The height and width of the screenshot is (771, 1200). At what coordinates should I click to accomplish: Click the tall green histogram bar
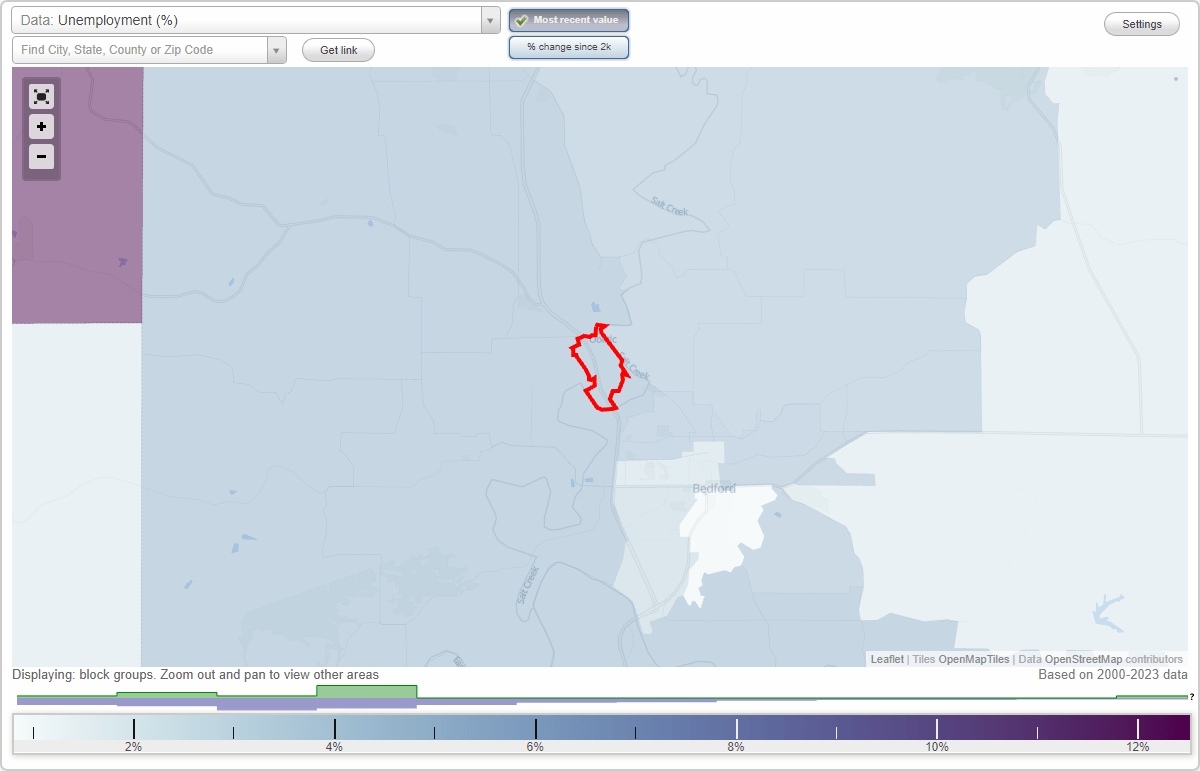pyautogui.click(x=367, y=692)
